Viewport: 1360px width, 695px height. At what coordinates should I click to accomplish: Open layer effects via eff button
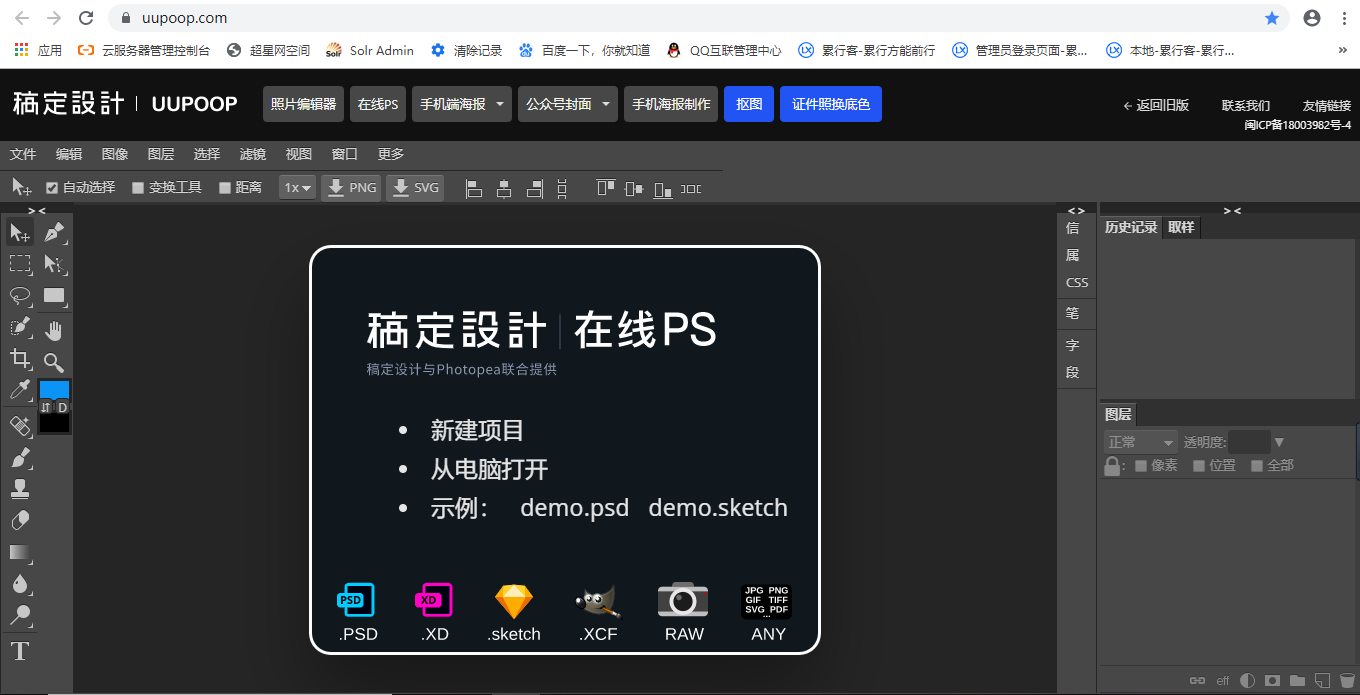point(1222,681)
